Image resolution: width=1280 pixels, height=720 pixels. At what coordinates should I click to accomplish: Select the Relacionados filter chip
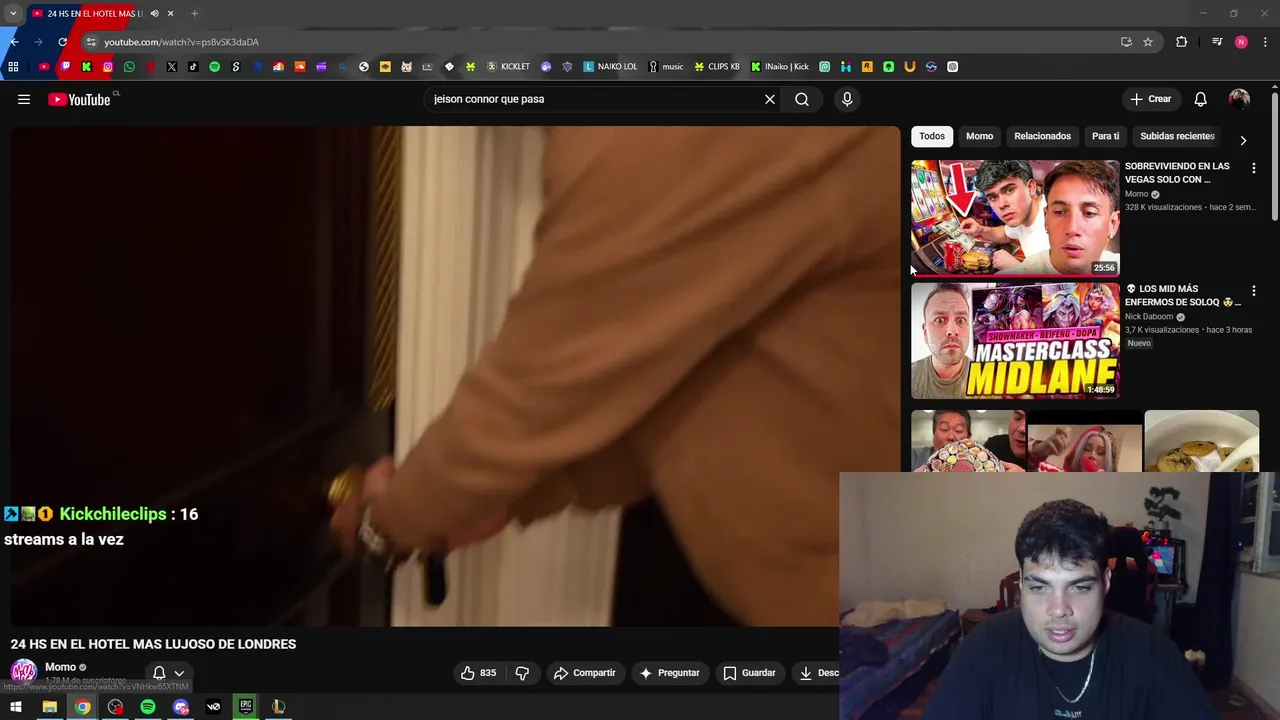pos(1042,136)
